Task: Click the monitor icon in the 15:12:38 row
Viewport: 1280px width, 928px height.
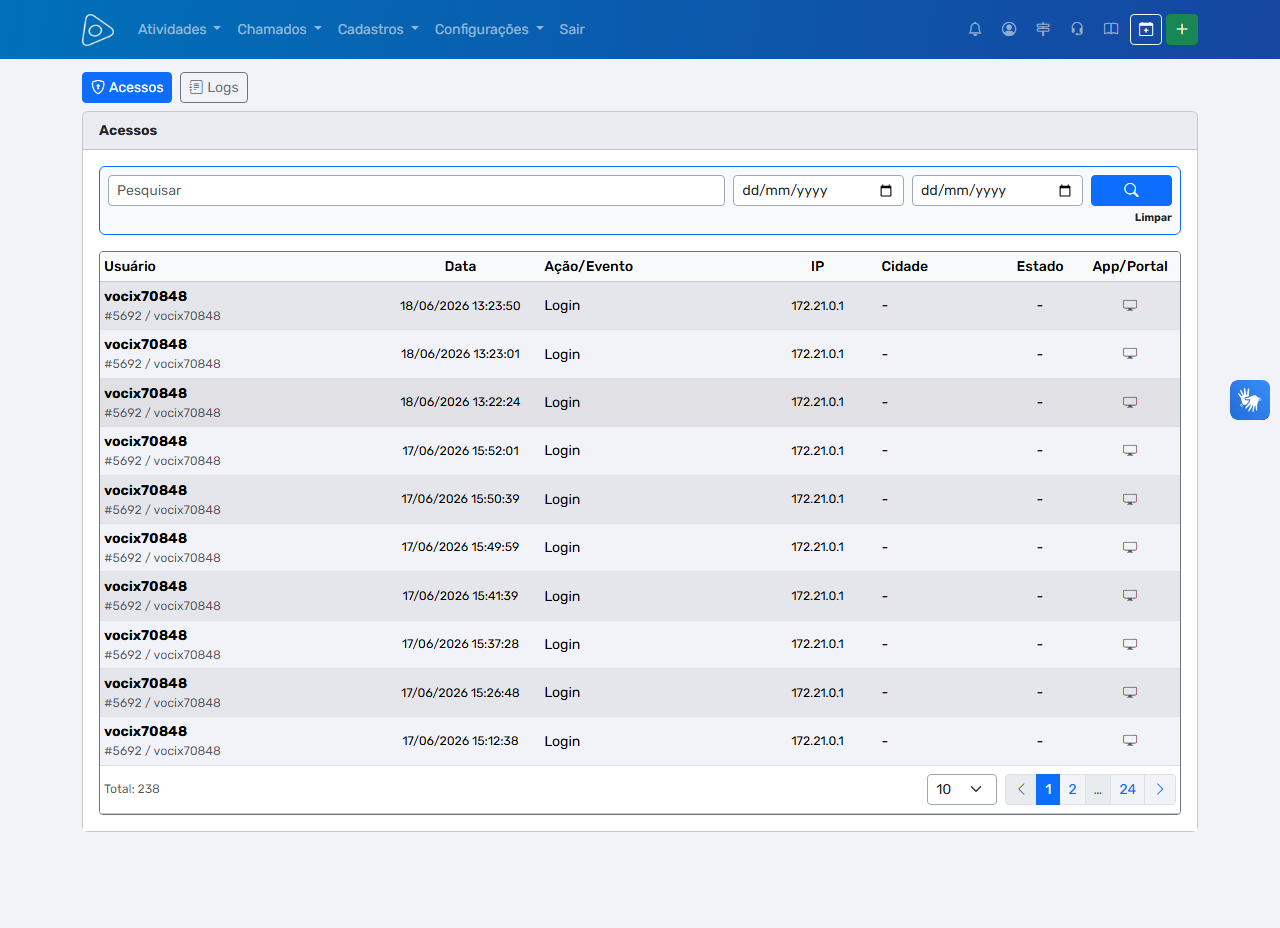Action: (x=1130, y=741)
